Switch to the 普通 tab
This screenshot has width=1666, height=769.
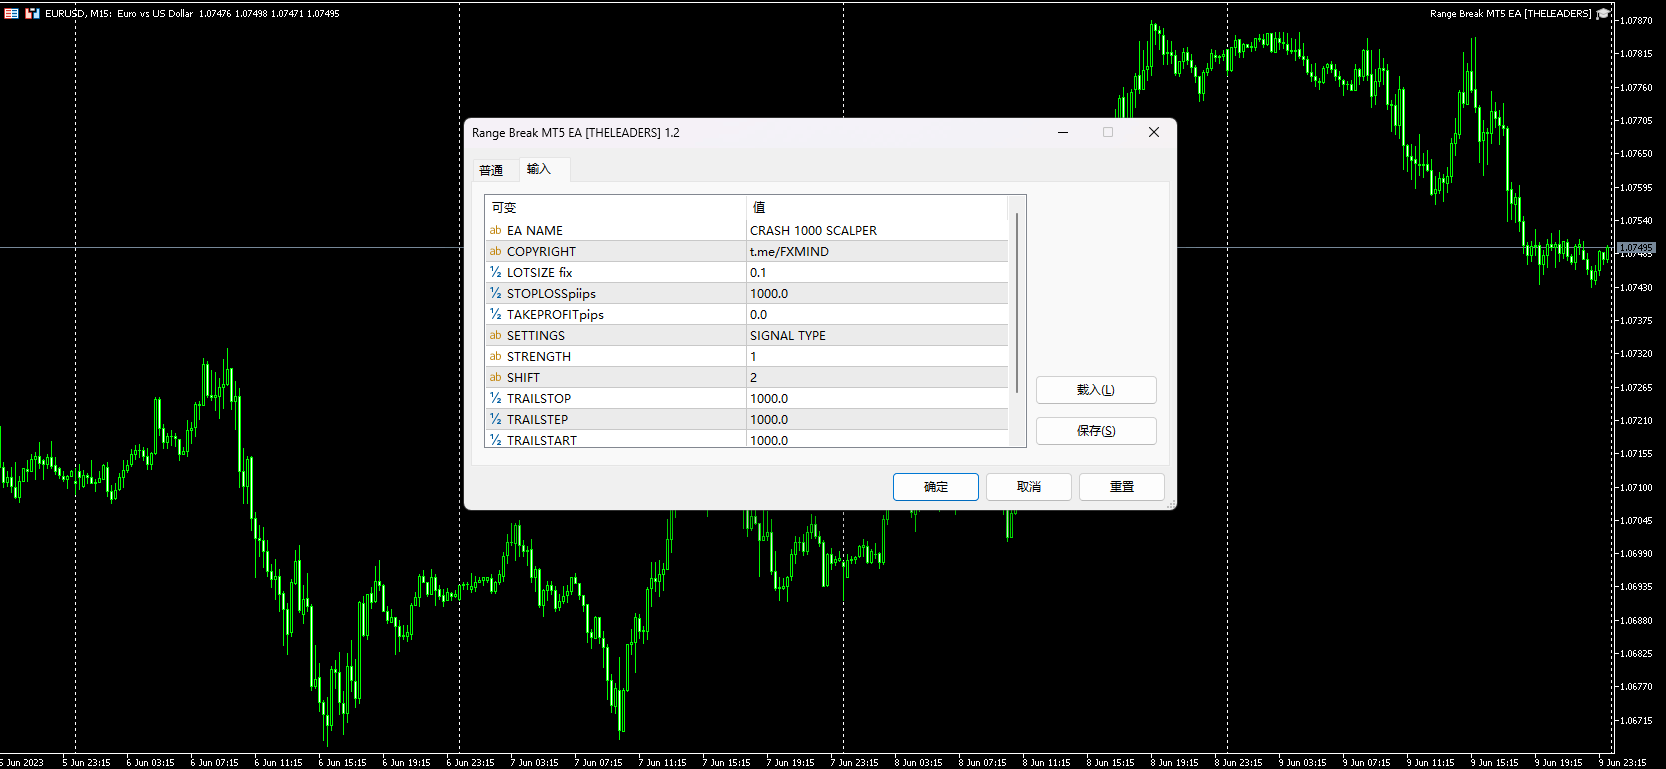tap(491, 171)
